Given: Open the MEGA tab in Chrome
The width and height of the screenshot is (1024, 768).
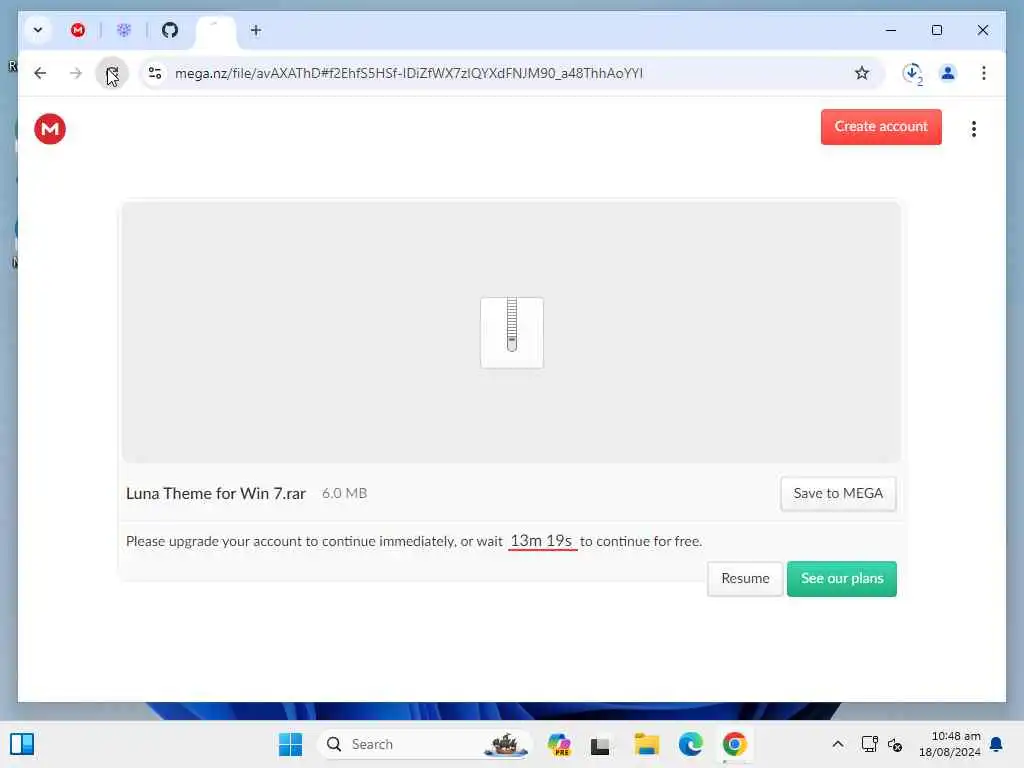Looking at the screenshot, I should click(78, 30).
